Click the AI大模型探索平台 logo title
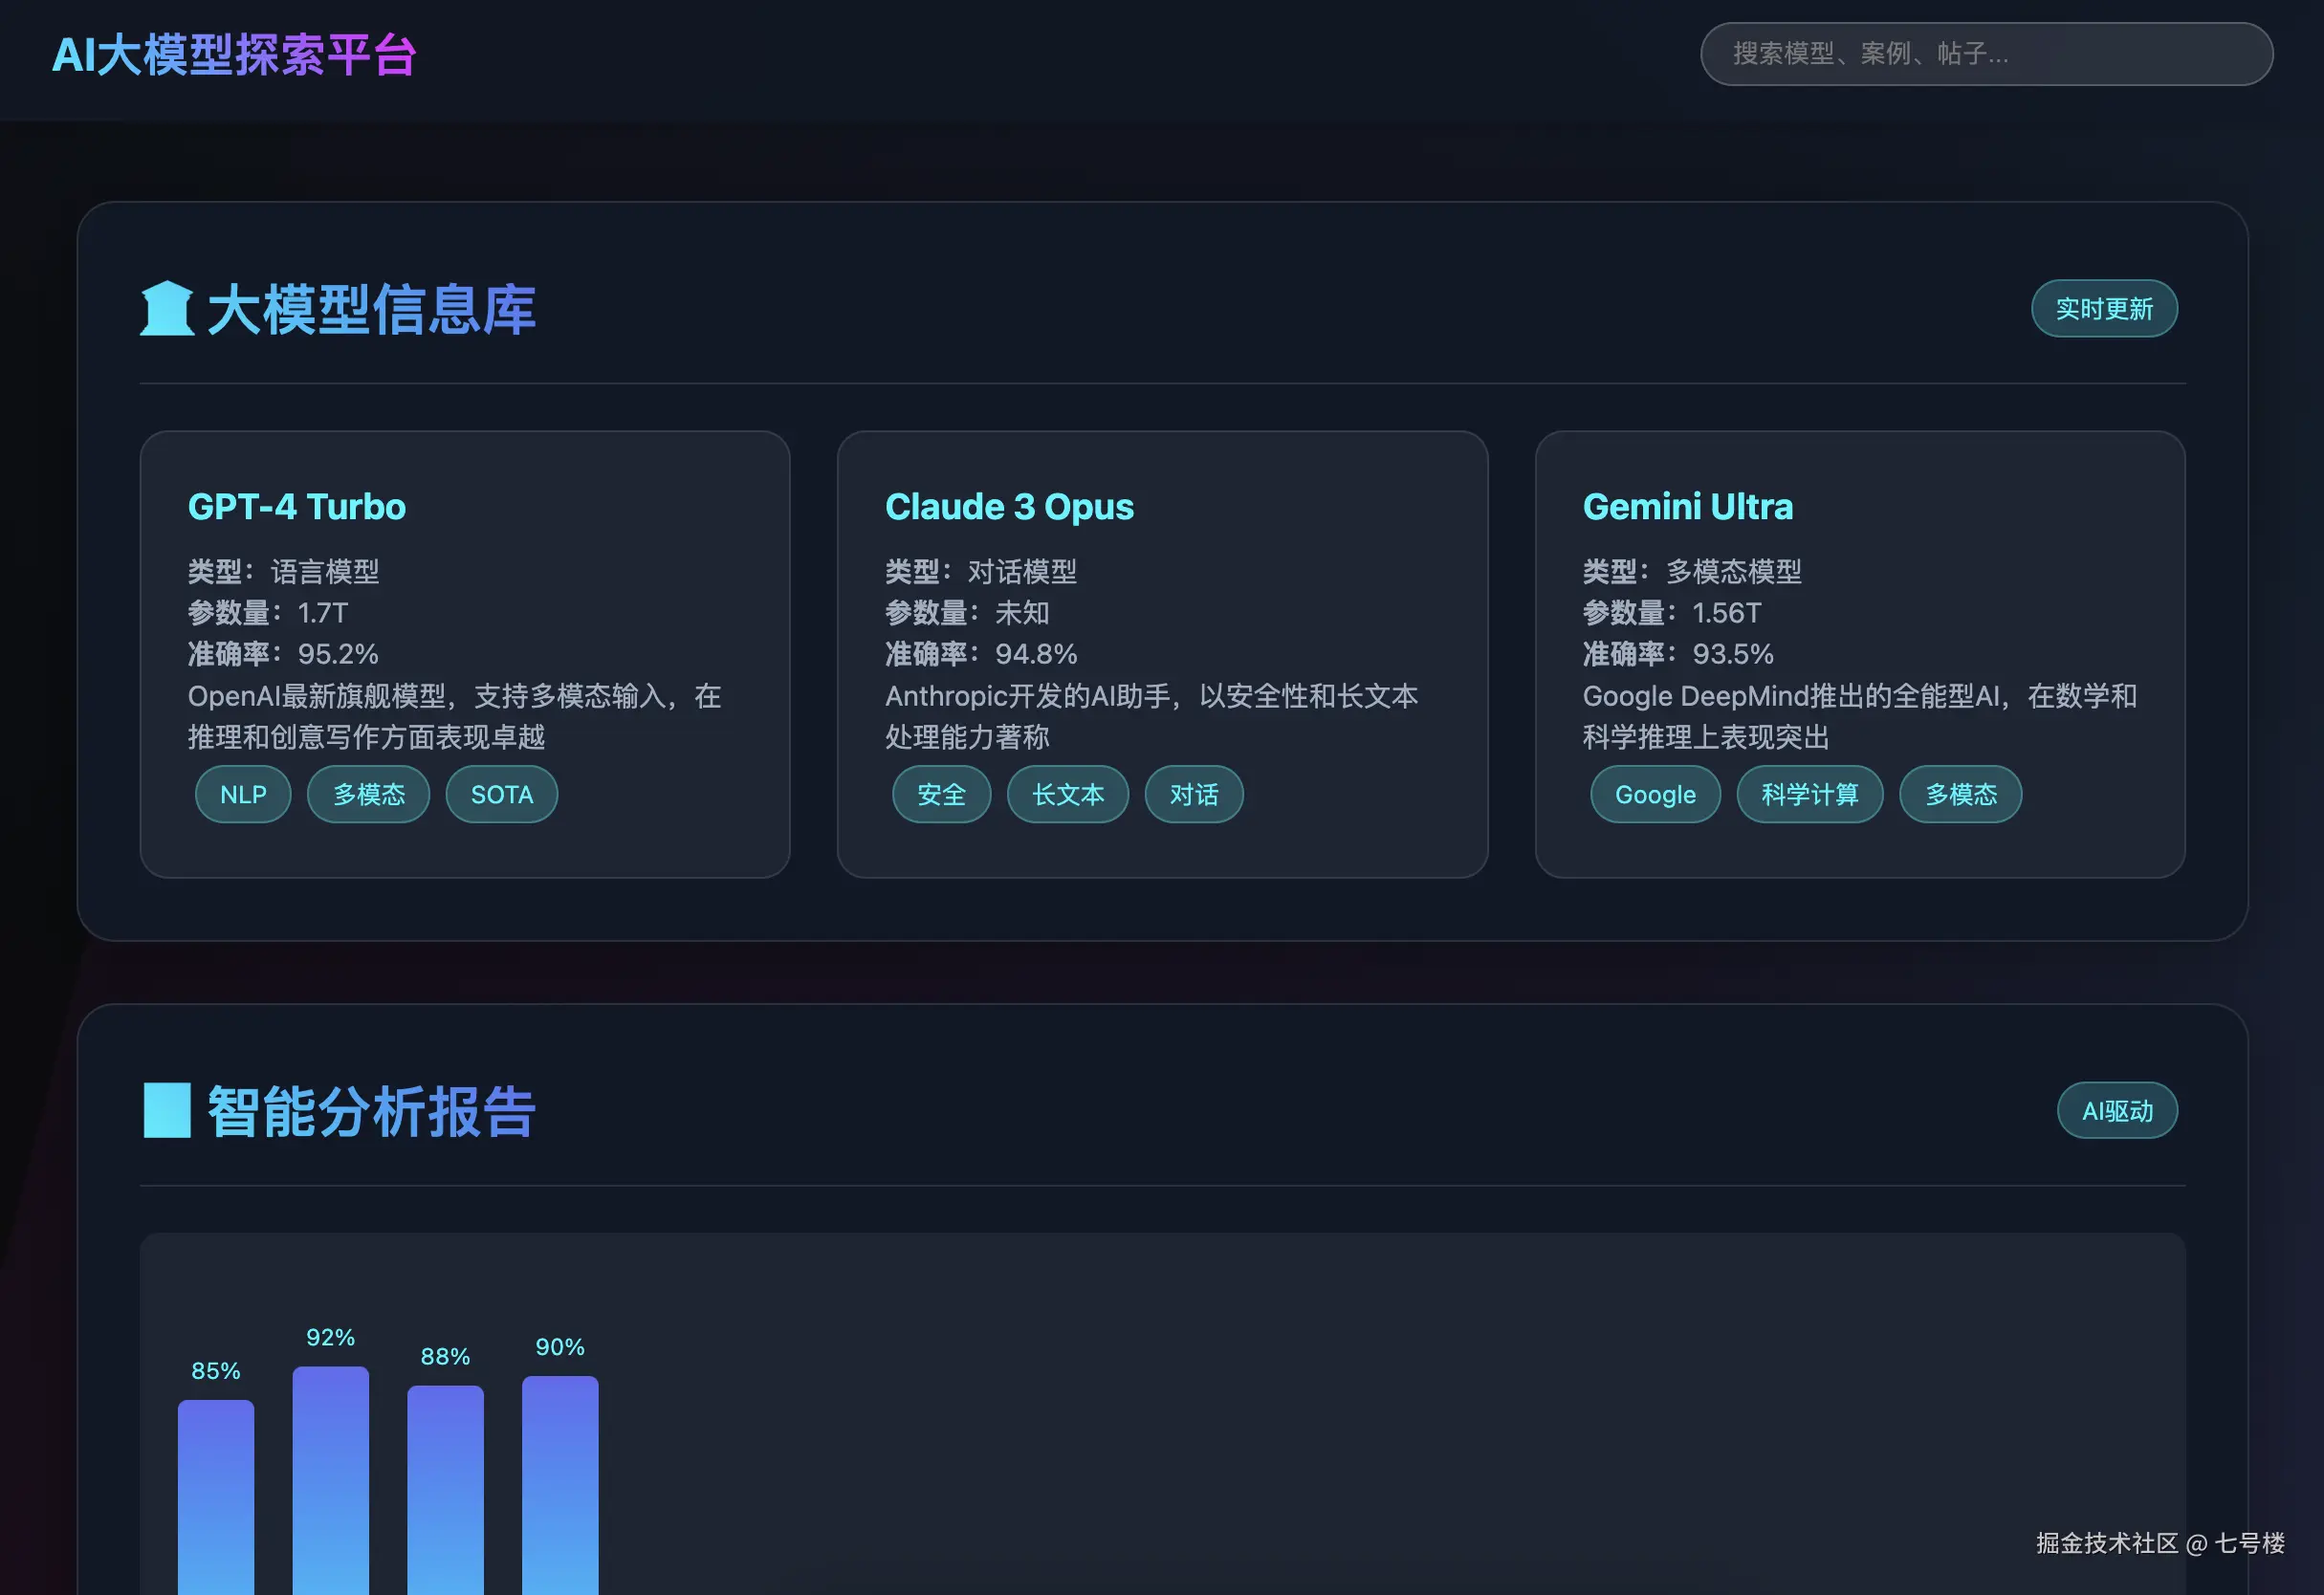 click(233, 55)
